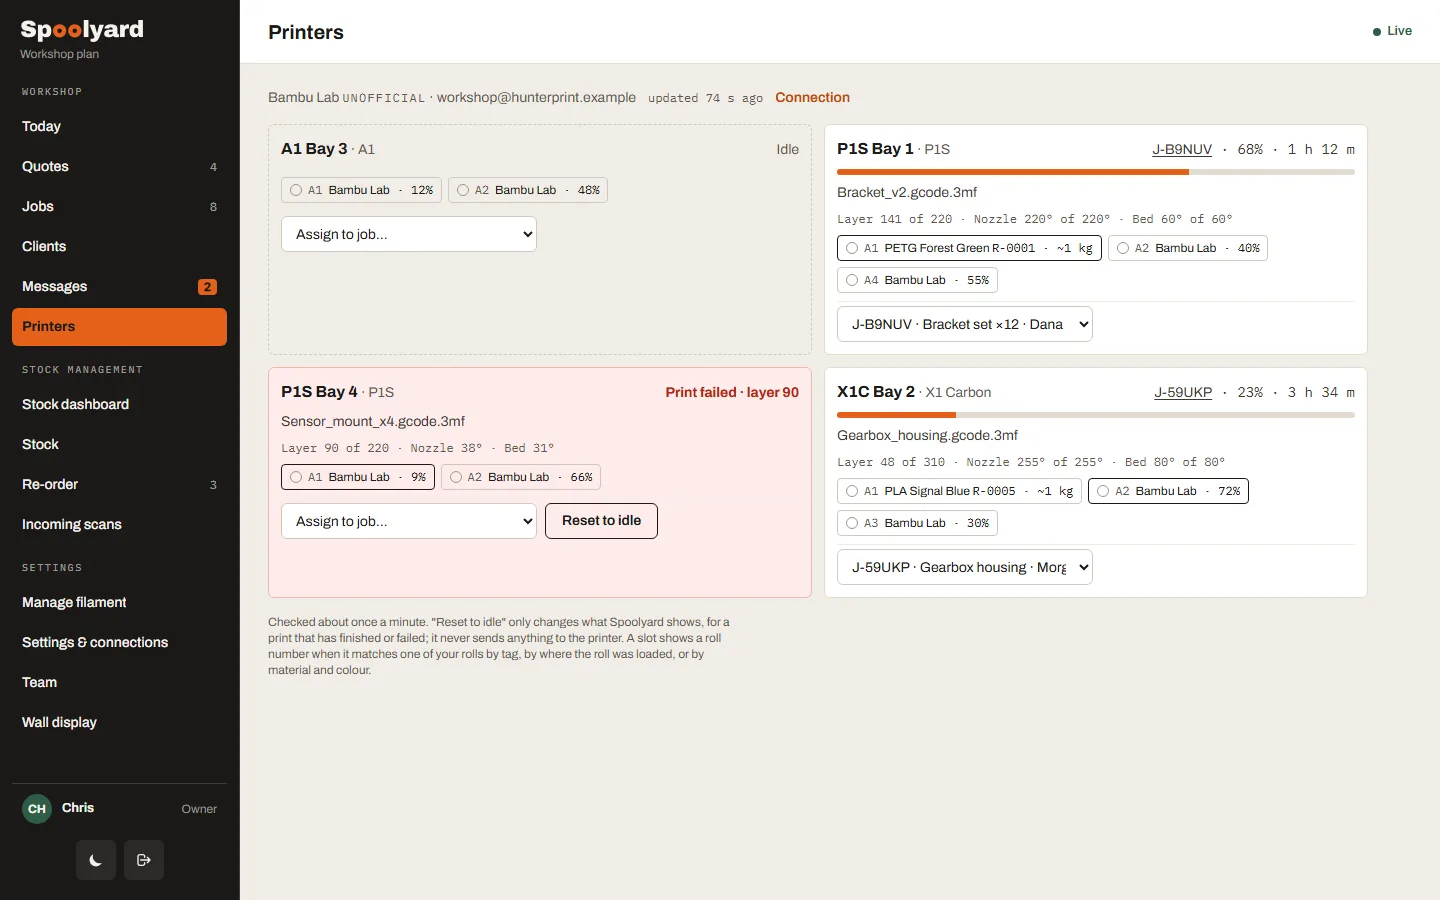Open Stock page in sidebar
Viewport: 1440px width, 900px height.
(x=119, y=445)
